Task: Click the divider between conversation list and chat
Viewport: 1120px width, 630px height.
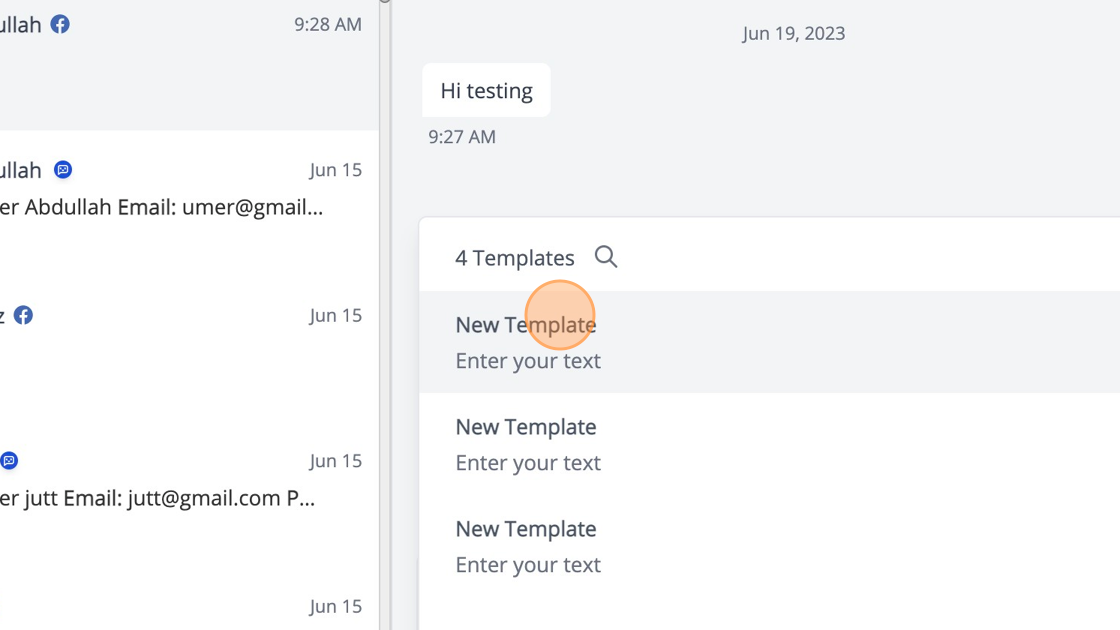Action: (385, 315)
